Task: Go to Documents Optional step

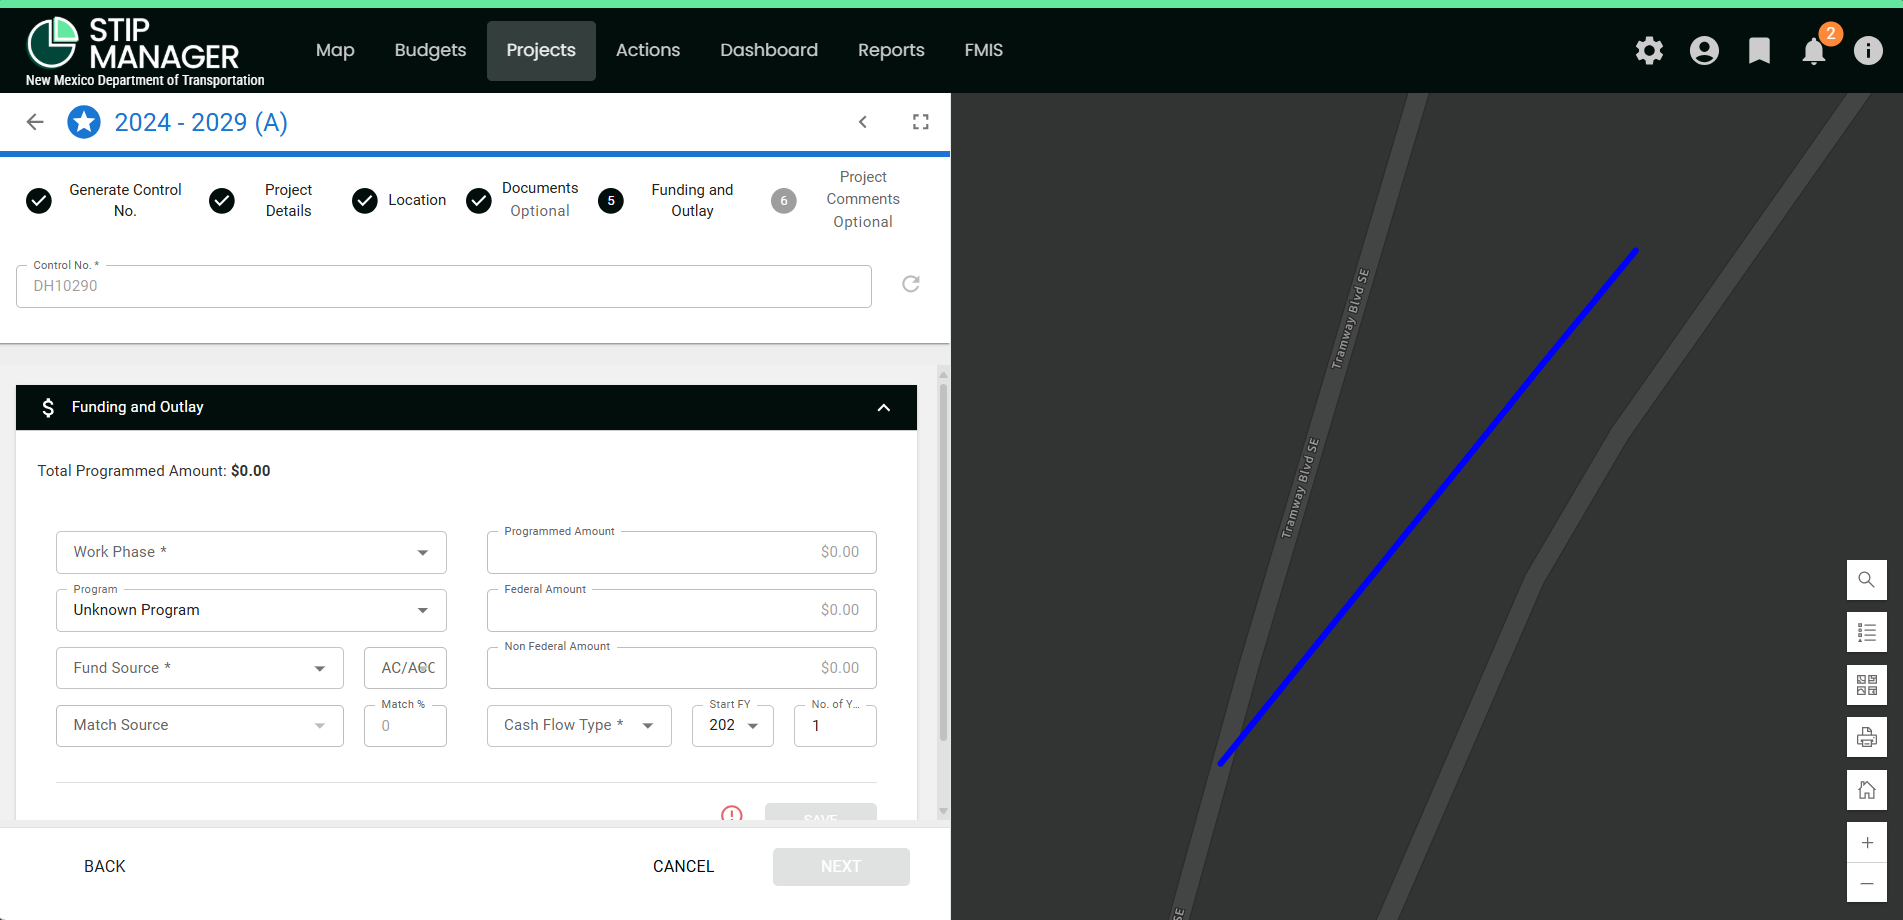Action: click(x=522, y=200)
